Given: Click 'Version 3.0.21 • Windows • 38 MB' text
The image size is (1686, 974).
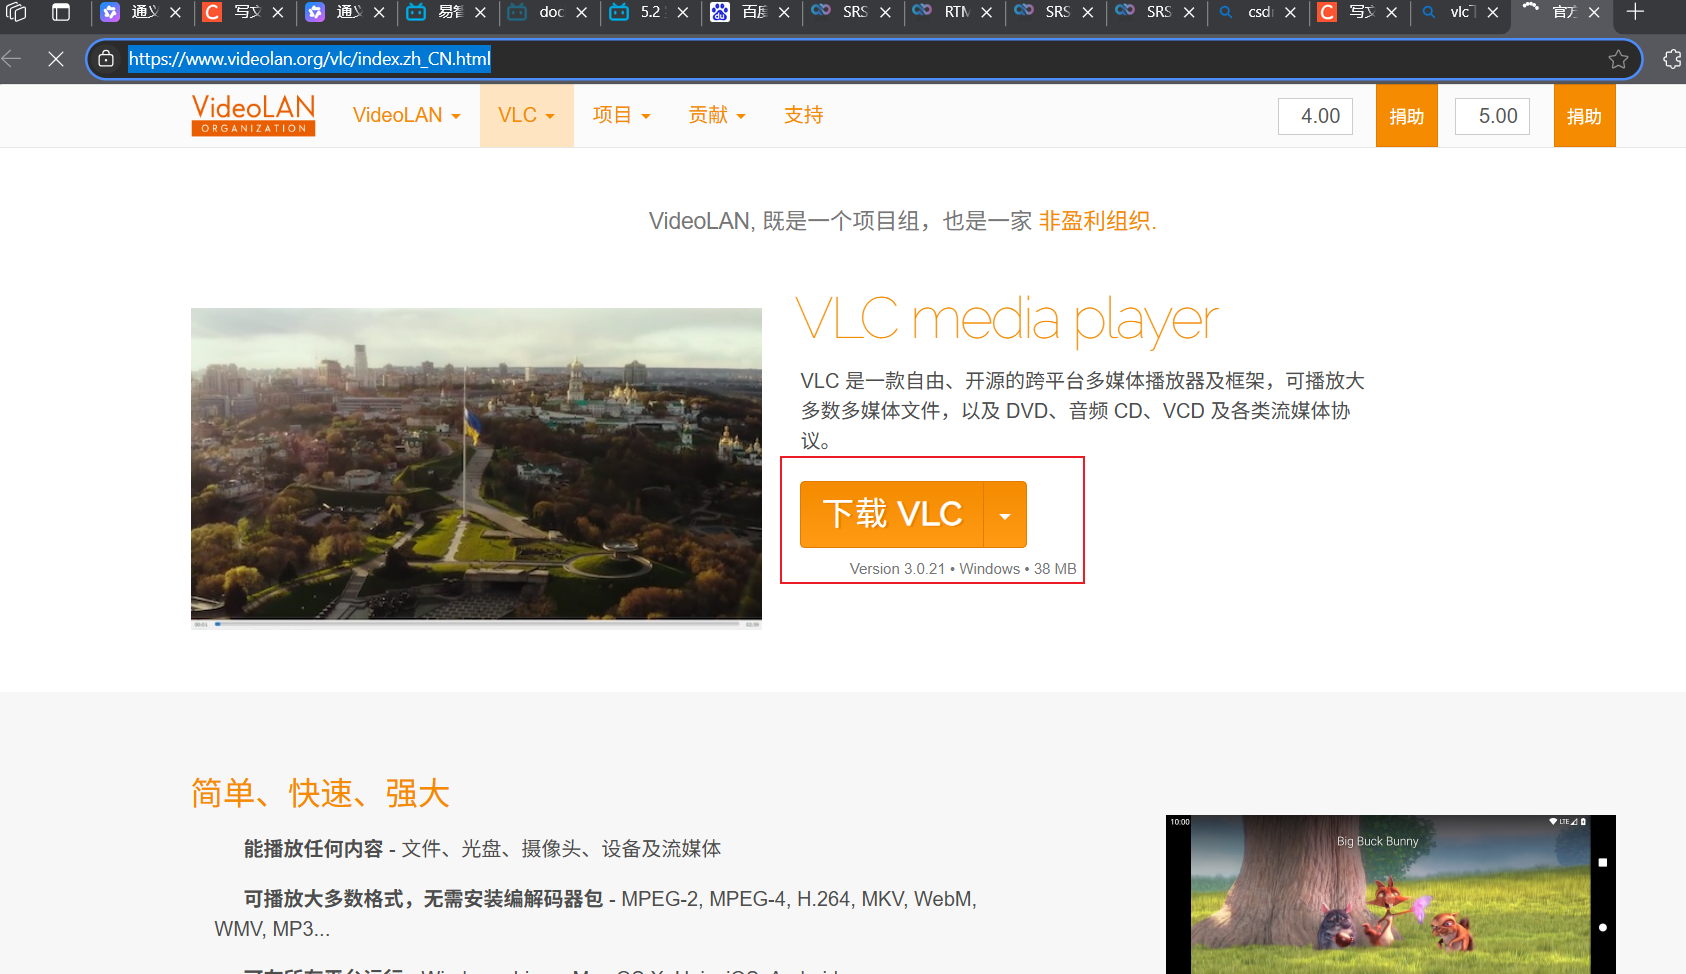Looking at the screenshot, I should coord(963,569).
